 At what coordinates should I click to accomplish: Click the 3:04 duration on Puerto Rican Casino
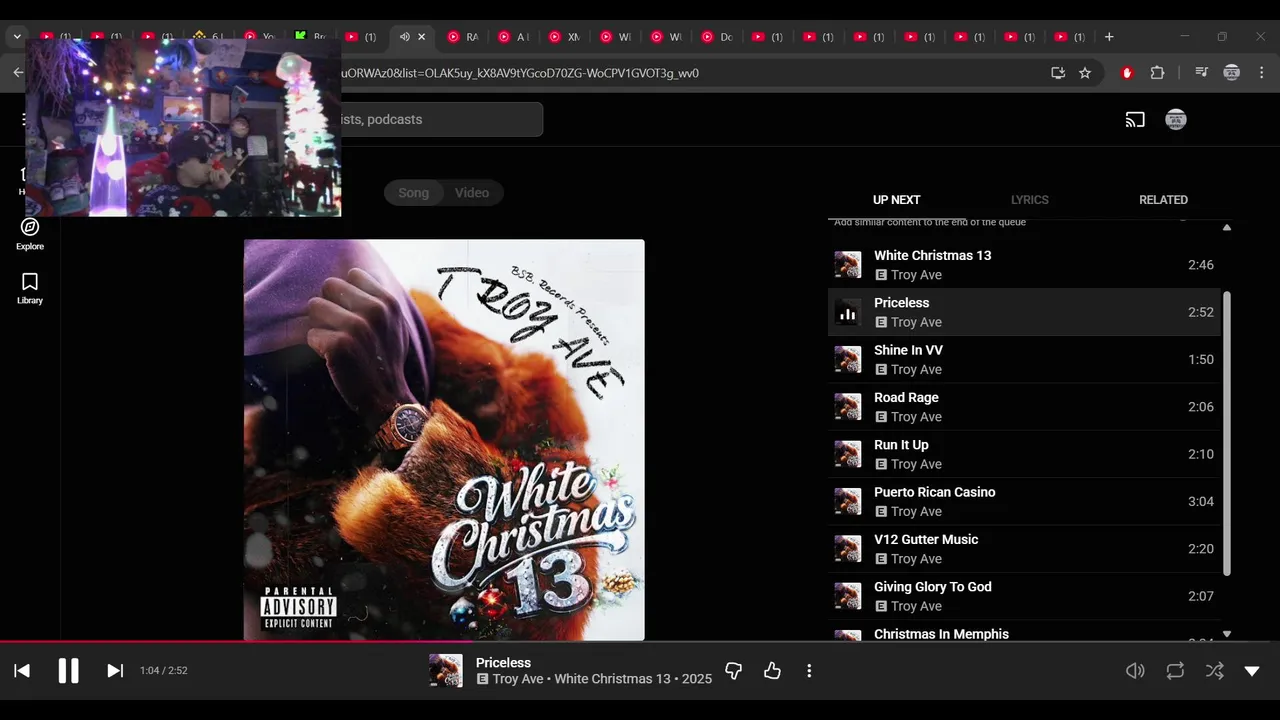(x=1201, y=502)
